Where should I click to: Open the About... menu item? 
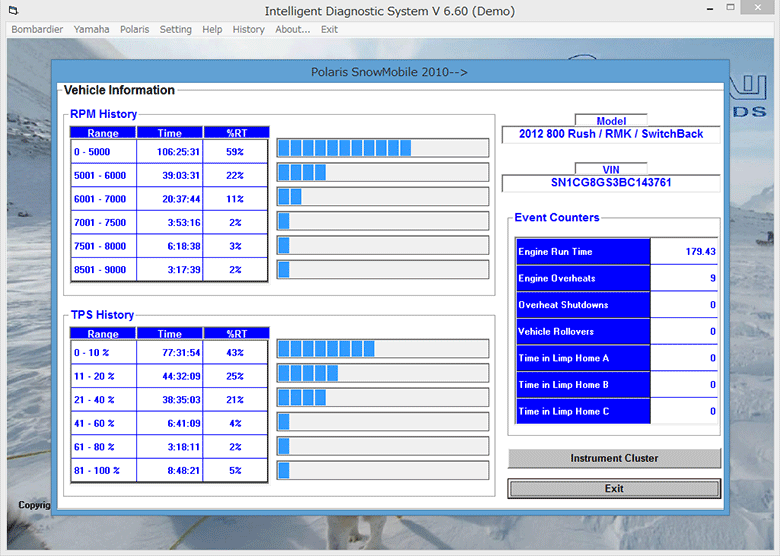click(x=292, y=29)
